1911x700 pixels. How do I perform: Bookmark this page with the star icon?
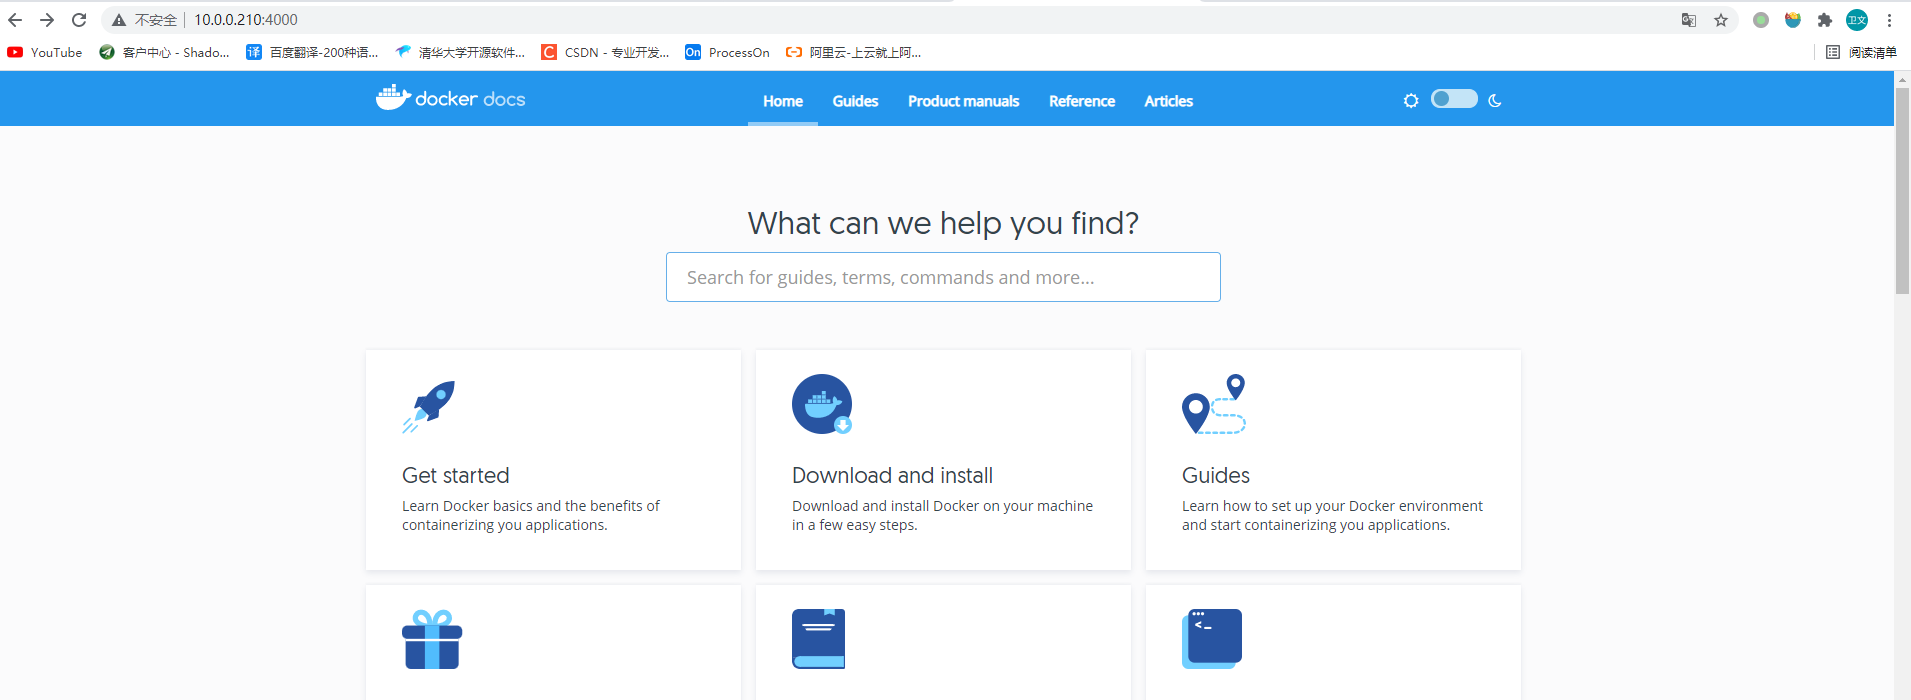(1721, 20)
